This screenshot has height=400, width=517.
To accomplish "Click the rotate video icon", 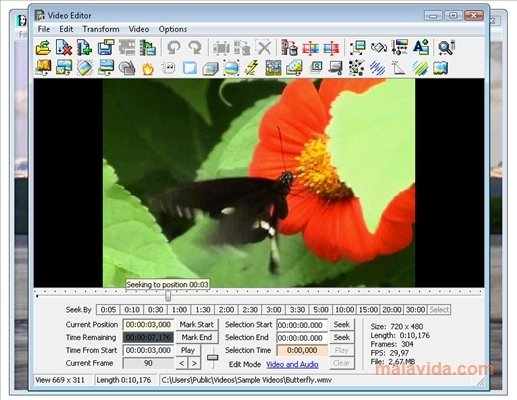I will click(x=379, y=48).
